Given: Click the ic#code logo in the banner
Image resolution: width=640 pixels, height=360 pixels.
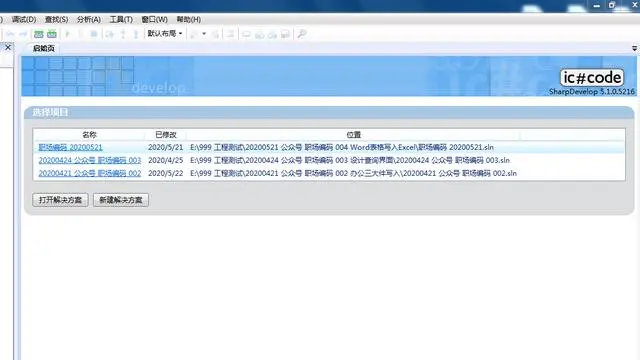Looking at the screenshot, I should click(592, 78).
